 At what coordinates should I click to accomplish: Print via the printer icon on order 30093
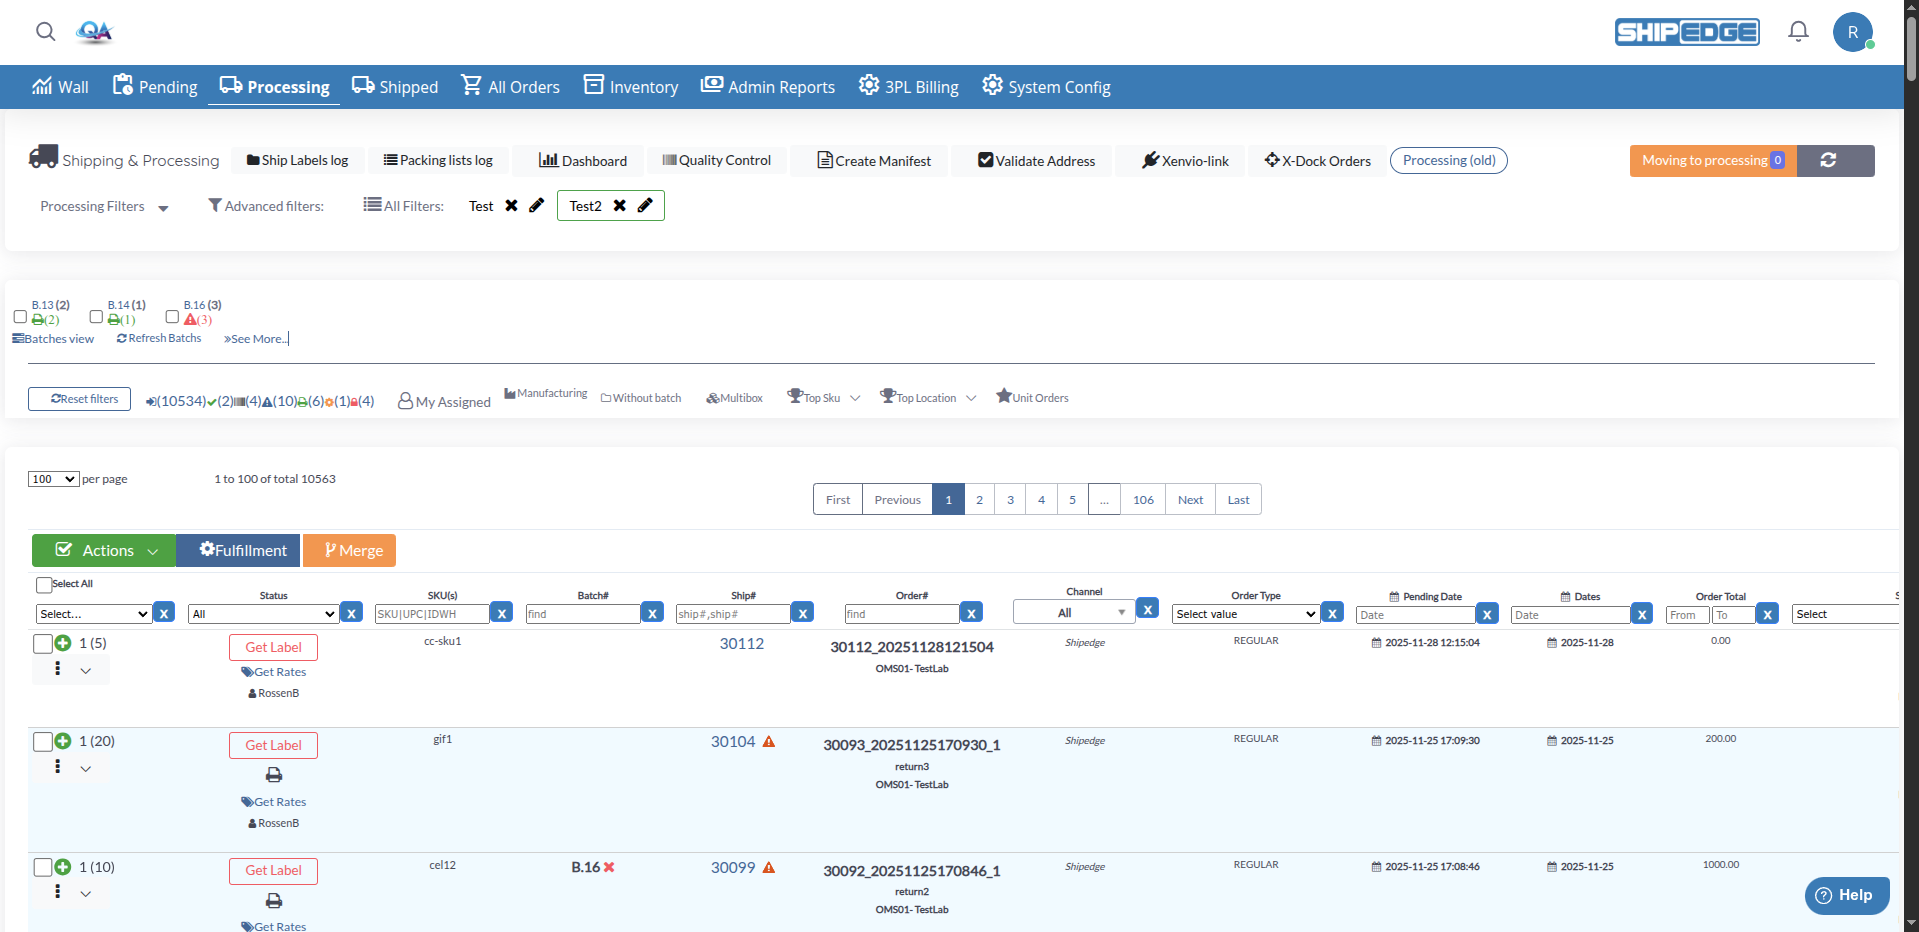point(273,775)
